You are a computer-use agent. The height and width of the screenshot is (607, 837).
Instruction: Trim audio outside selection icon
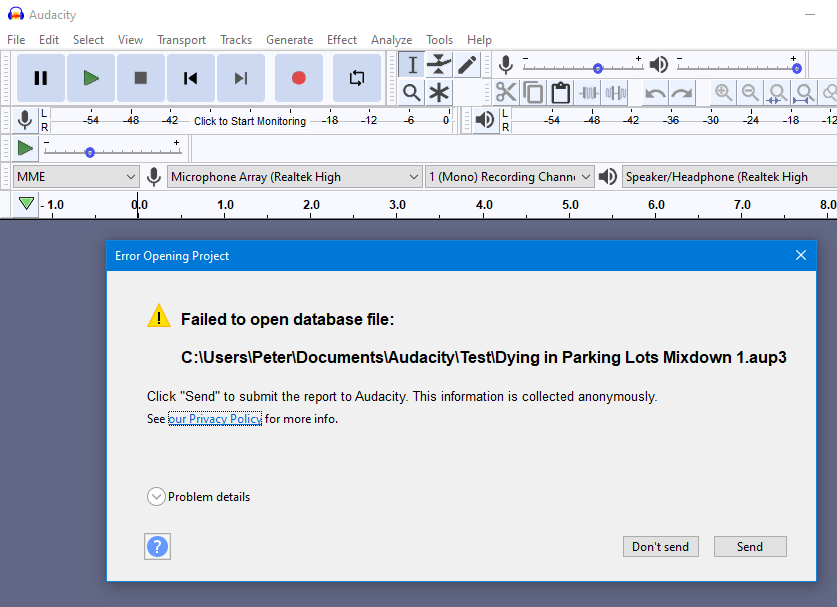pyautogui.click(x=588, y=93)
